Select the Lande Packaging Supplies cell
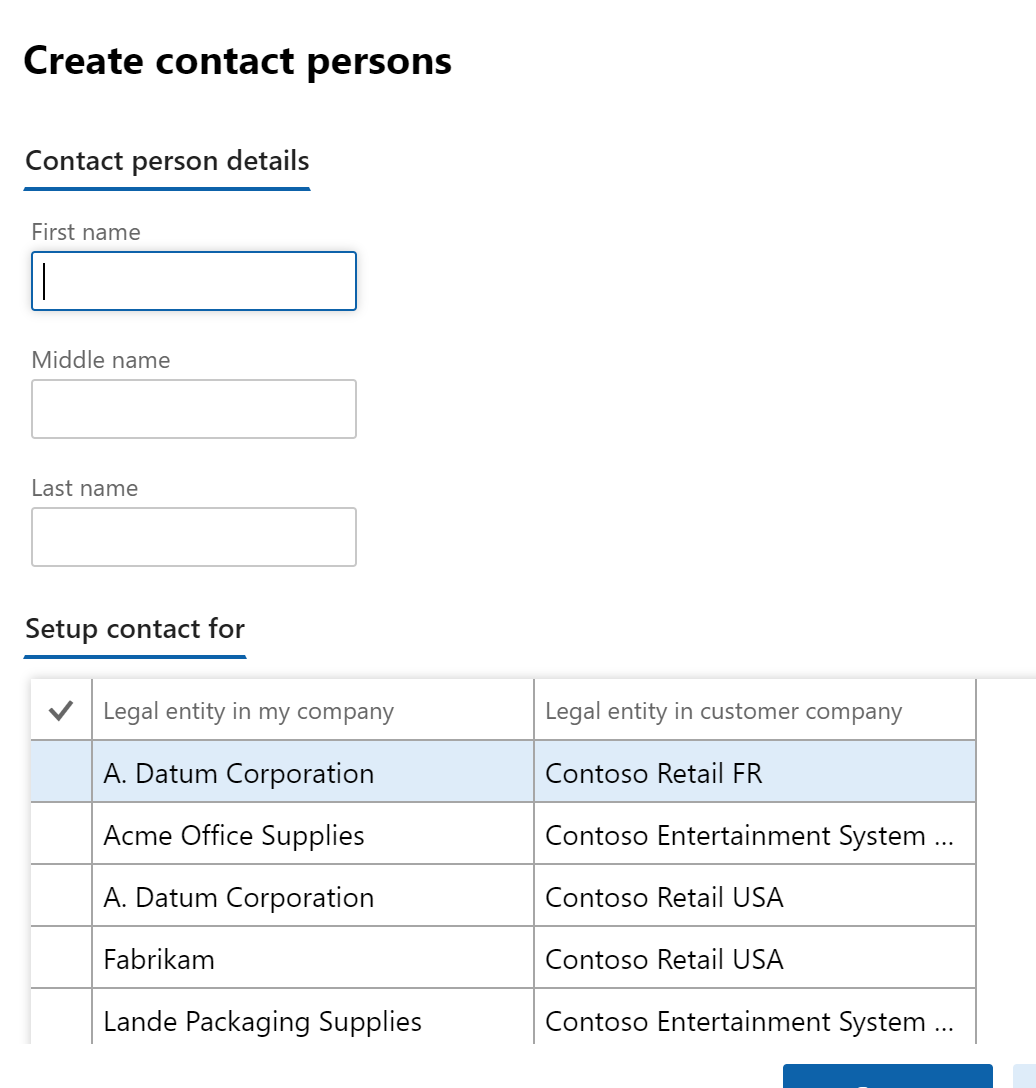This screenshot has width=1036, height=1088. click(x=312, y=1021)
